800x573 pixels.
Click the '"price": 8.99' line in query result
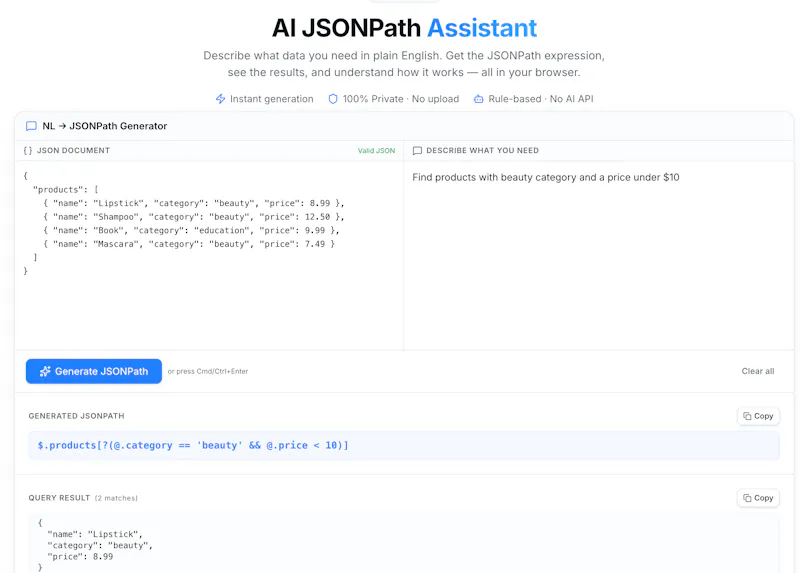[x=80, y=557]
